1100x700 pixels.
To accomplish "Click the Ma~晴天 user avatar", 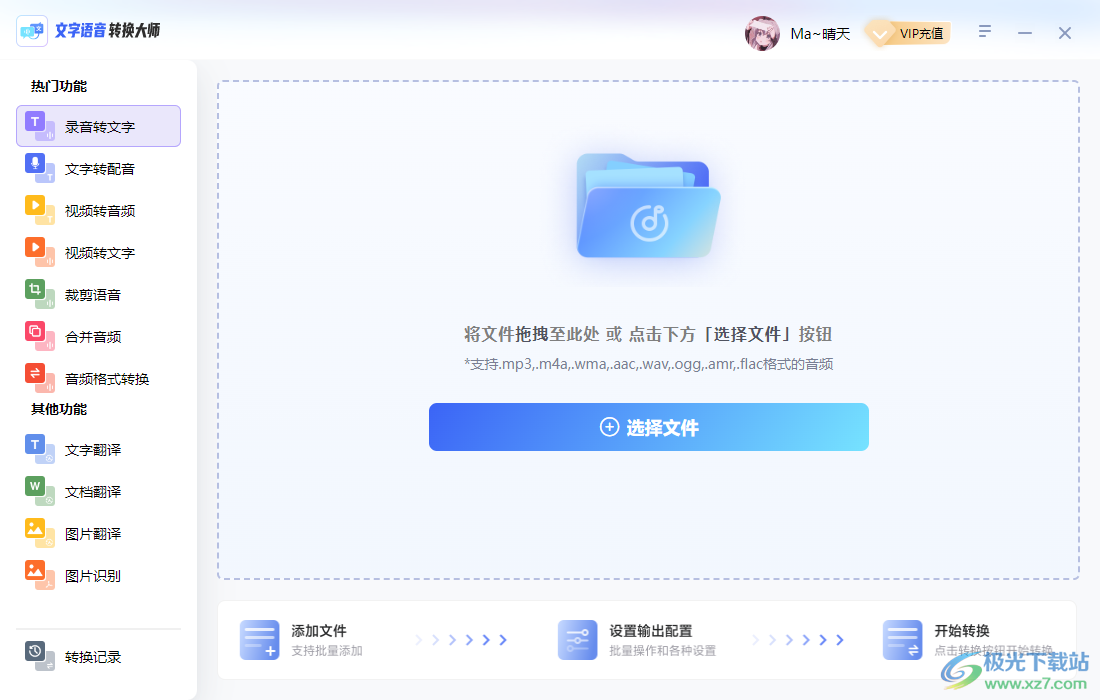I will tap(762, 33).
